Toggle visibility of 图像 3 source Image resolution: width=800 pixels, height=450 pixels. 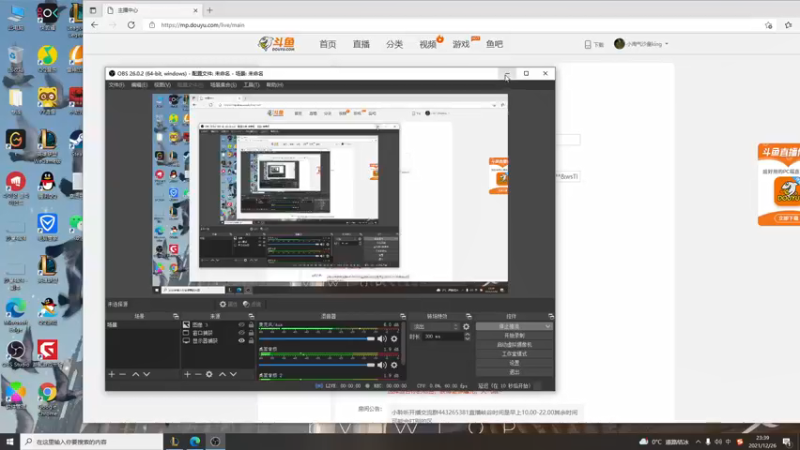[241, 324]
